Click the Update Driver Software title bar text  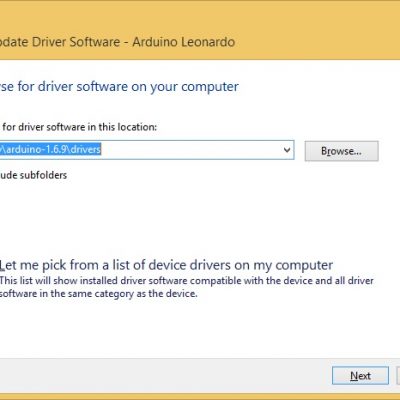point(60,42)
